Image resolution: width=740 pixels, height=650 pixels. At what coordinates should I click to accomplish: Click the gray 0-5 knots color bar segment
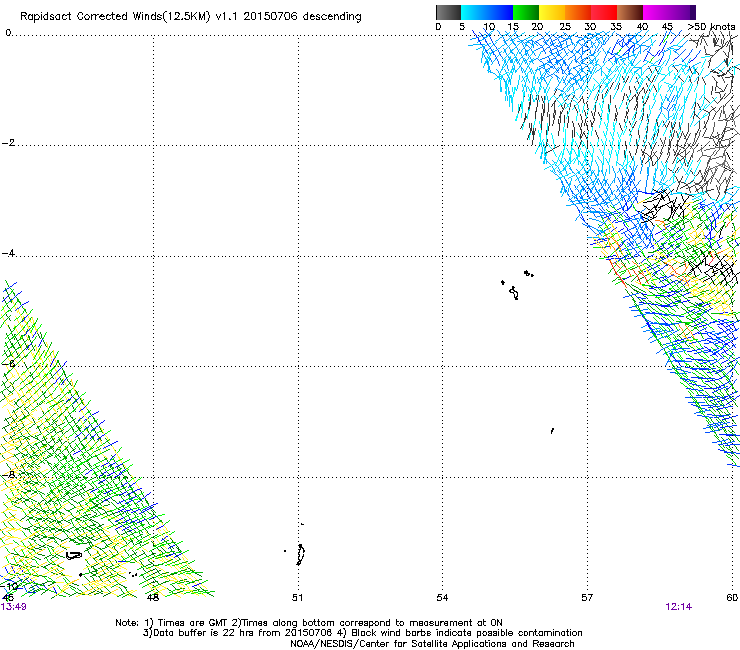(x=448, y=12)
